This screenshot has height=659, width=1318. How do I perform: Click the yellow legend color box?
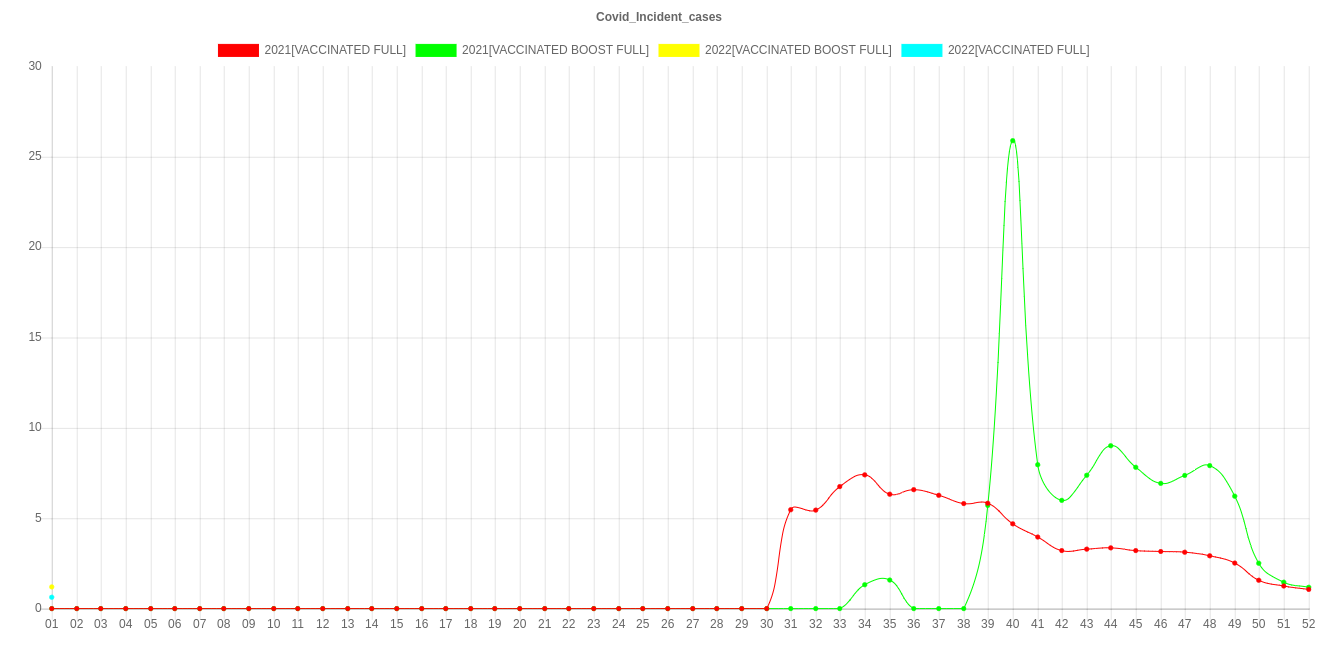click(678, 50)
